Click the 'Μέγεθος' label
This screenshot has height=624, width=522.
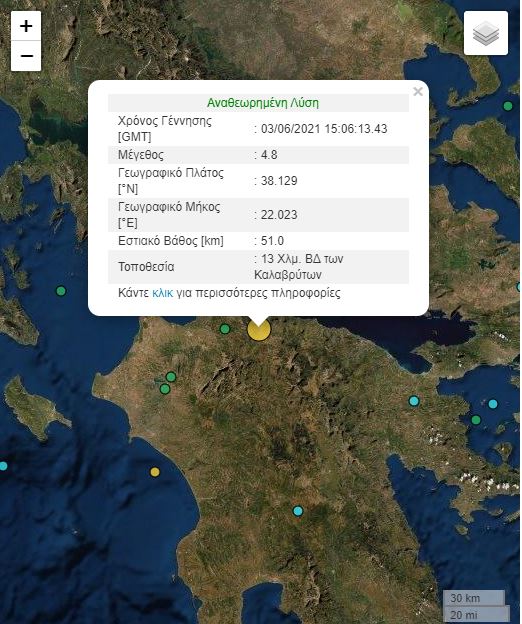pos(141,155)
